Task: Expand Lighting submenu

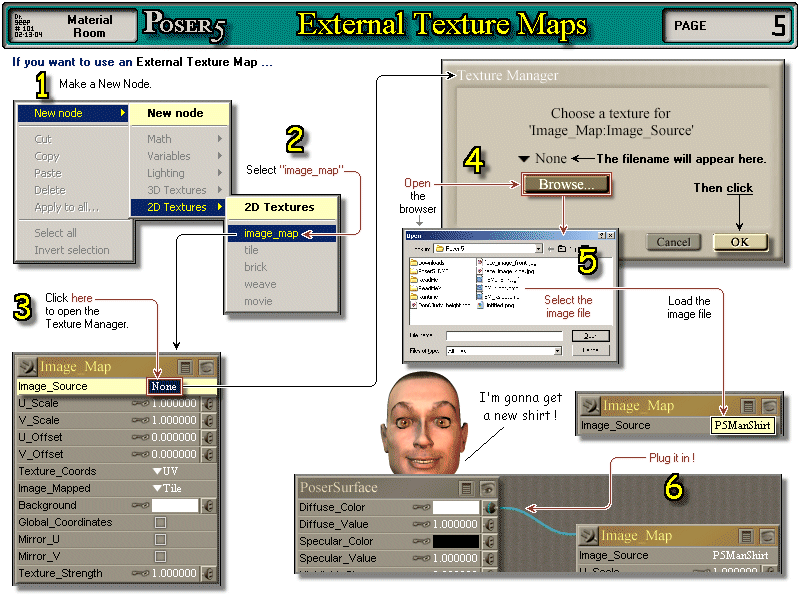Action: (180, 173)
